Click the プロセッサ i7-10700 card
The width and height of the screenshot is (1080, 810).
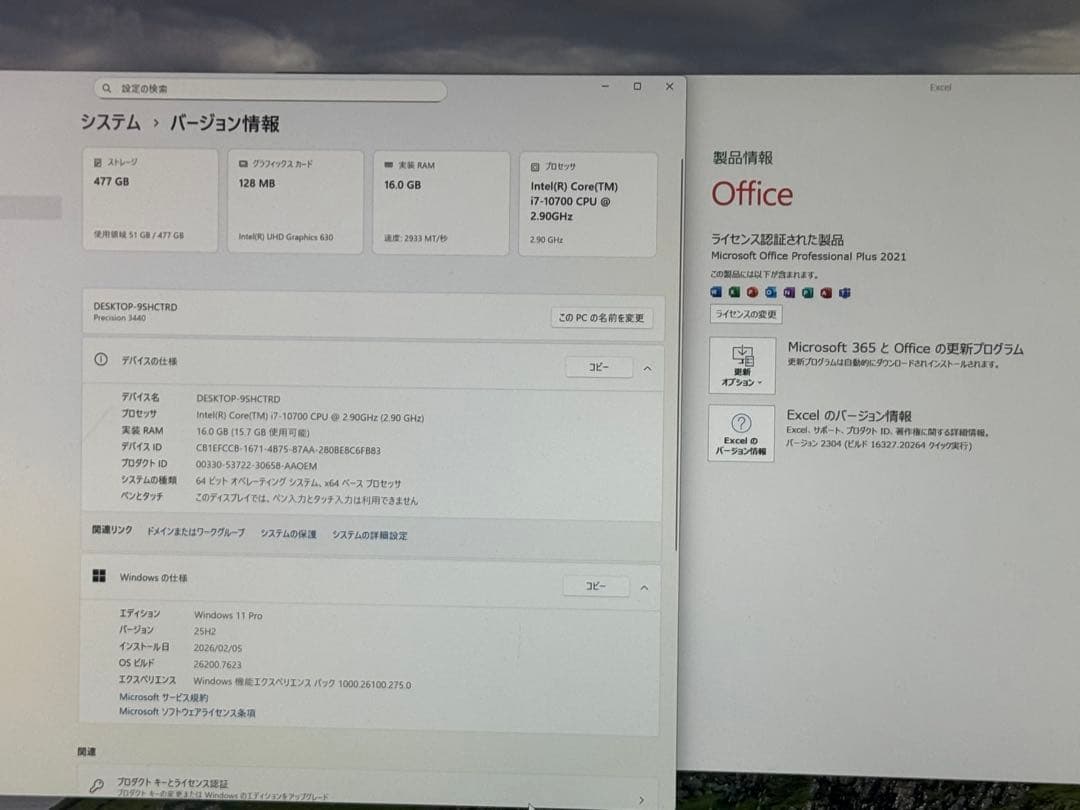coord(588,205)
